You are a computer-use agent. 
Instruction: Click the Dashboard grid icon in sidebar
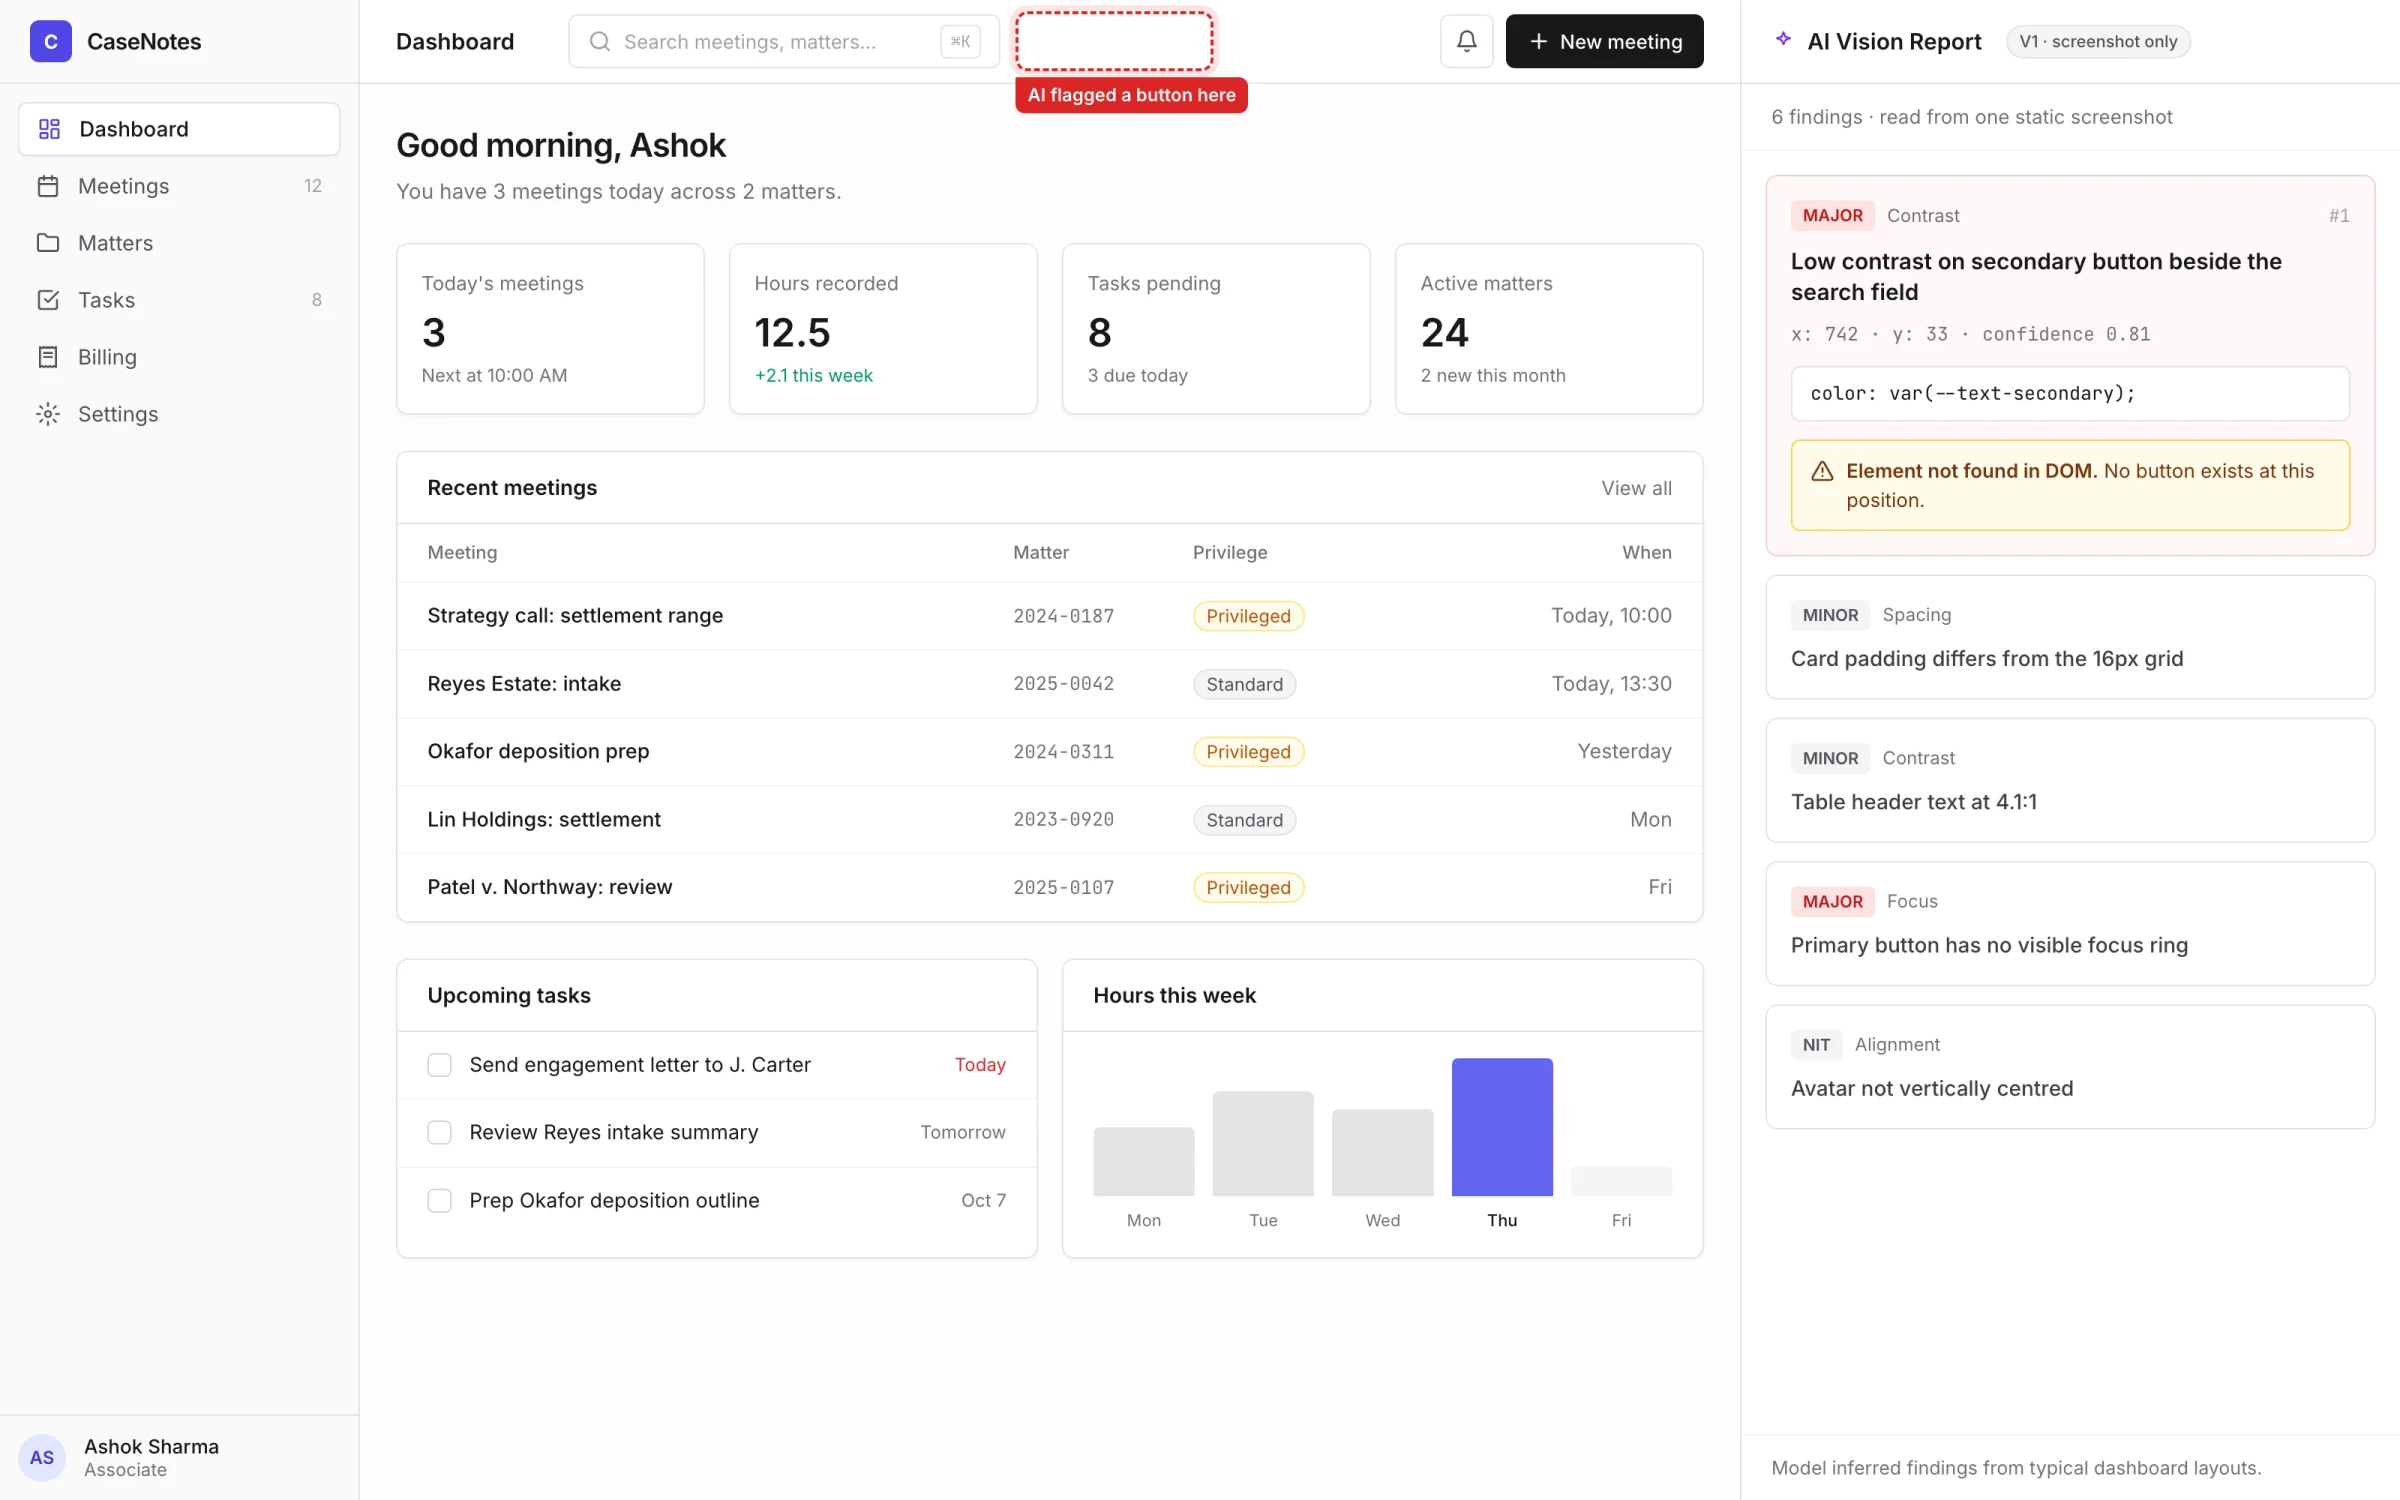click(49, 129)
